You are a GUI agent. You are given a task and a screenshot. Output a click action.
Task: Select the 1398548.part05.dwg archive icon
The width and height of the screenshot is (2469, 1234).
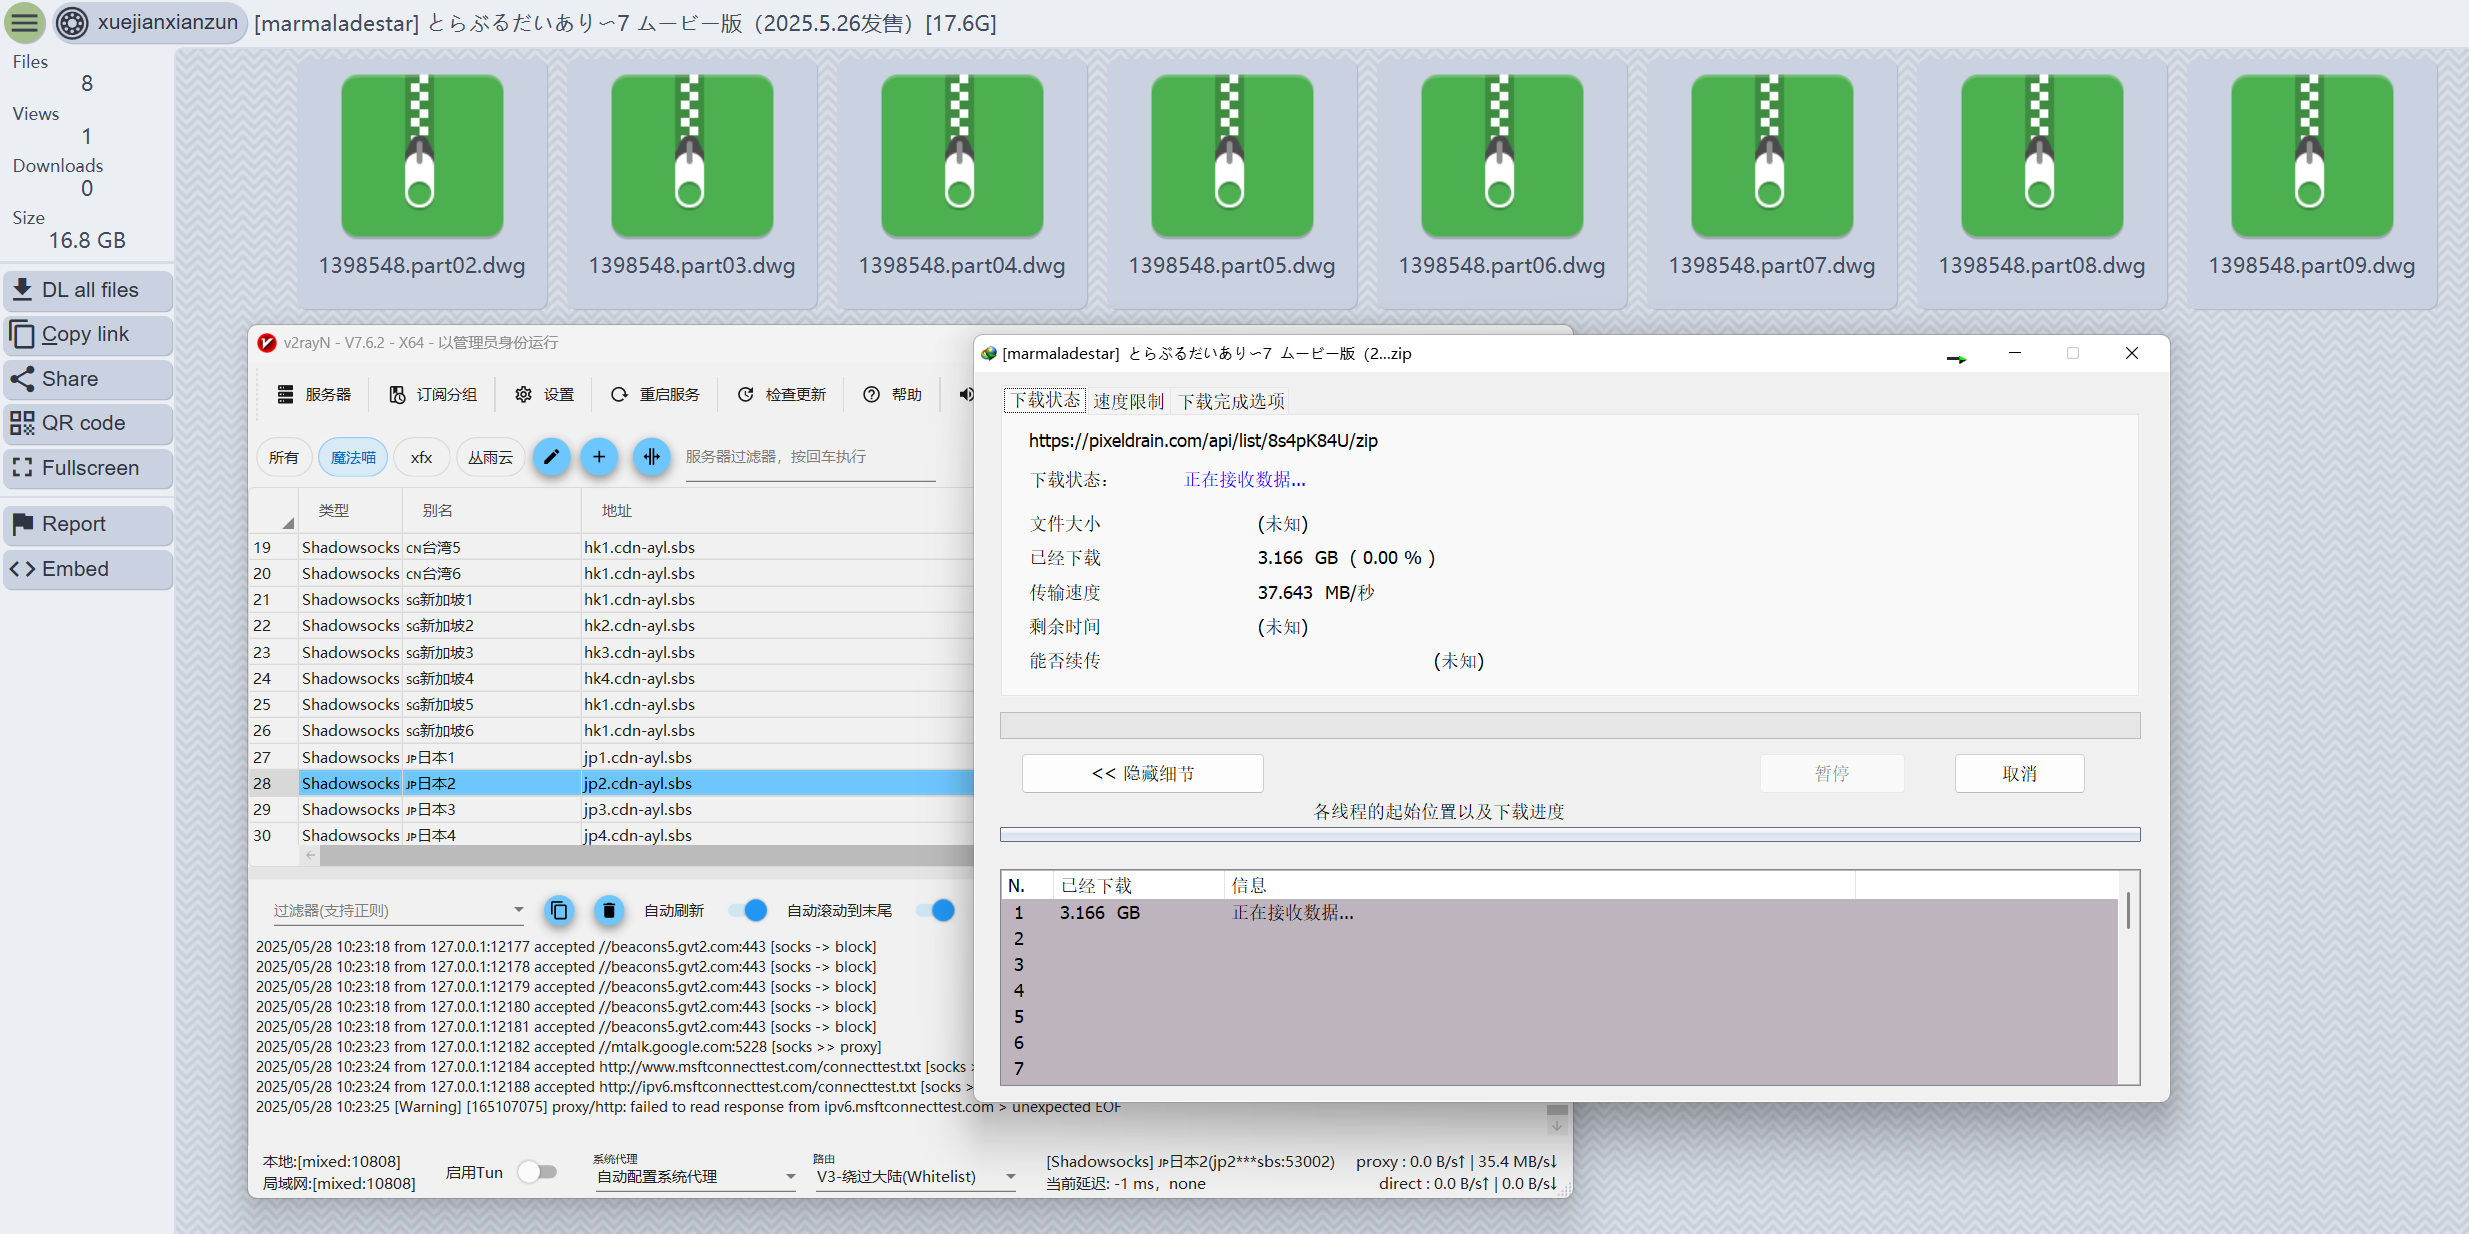point(1232,155)
